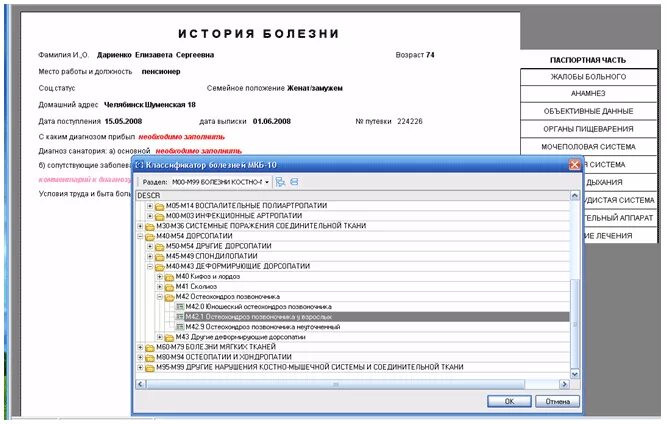Open the Раздел dropdown M00-M99
Screen dimensions: 667x424
coord(267,182)
